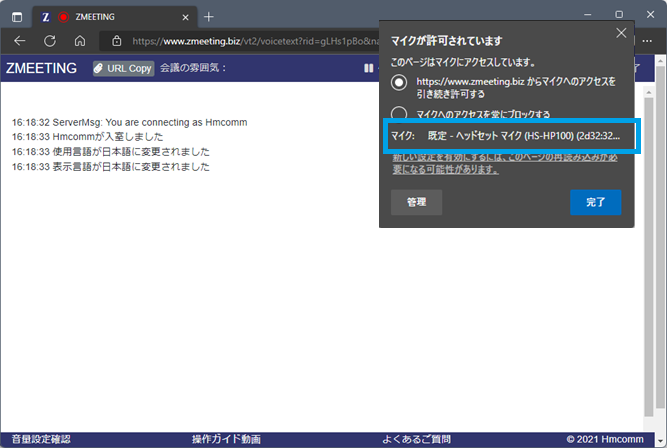The image size is (667, 448).
Task: Click the pause icon in ZMEETING header
Action: pyautogui.click(x=368, y=68)
